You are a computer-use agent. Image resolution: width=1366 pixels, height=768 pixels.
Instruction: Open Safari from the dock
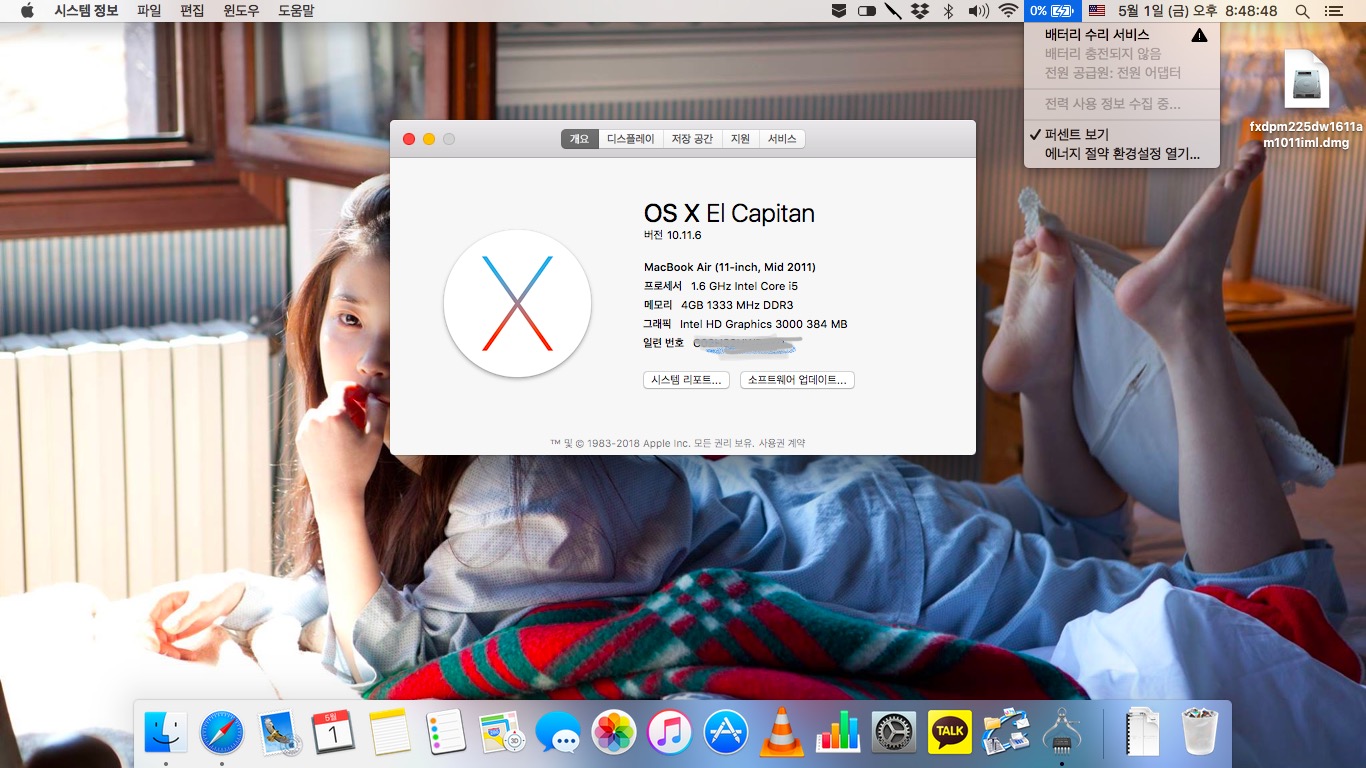click(x=221, y=733)
